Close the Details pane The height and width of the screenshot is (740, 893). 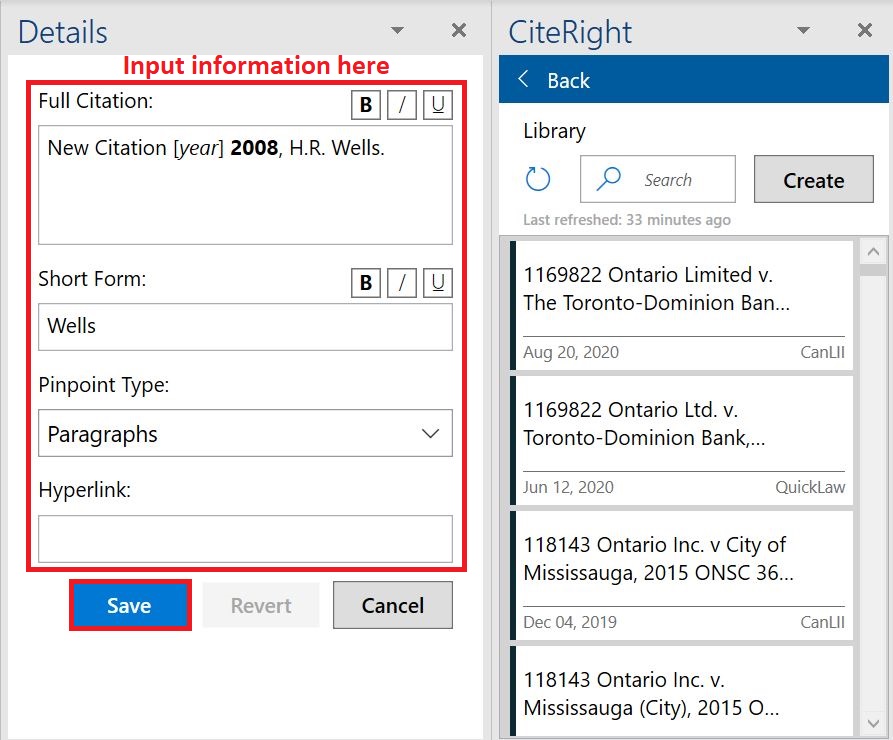[x=459, y=31]
